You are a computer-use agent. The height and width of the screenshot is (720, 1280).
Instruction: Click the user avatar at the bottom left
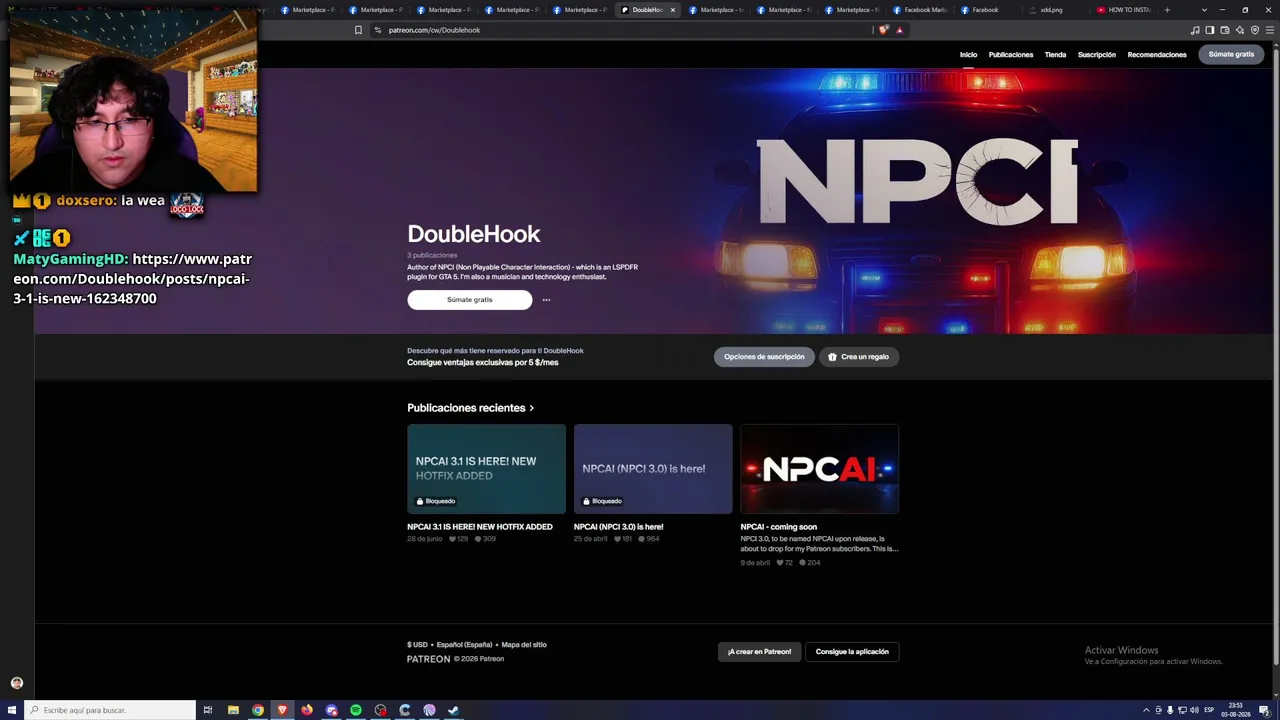(16, 683)
